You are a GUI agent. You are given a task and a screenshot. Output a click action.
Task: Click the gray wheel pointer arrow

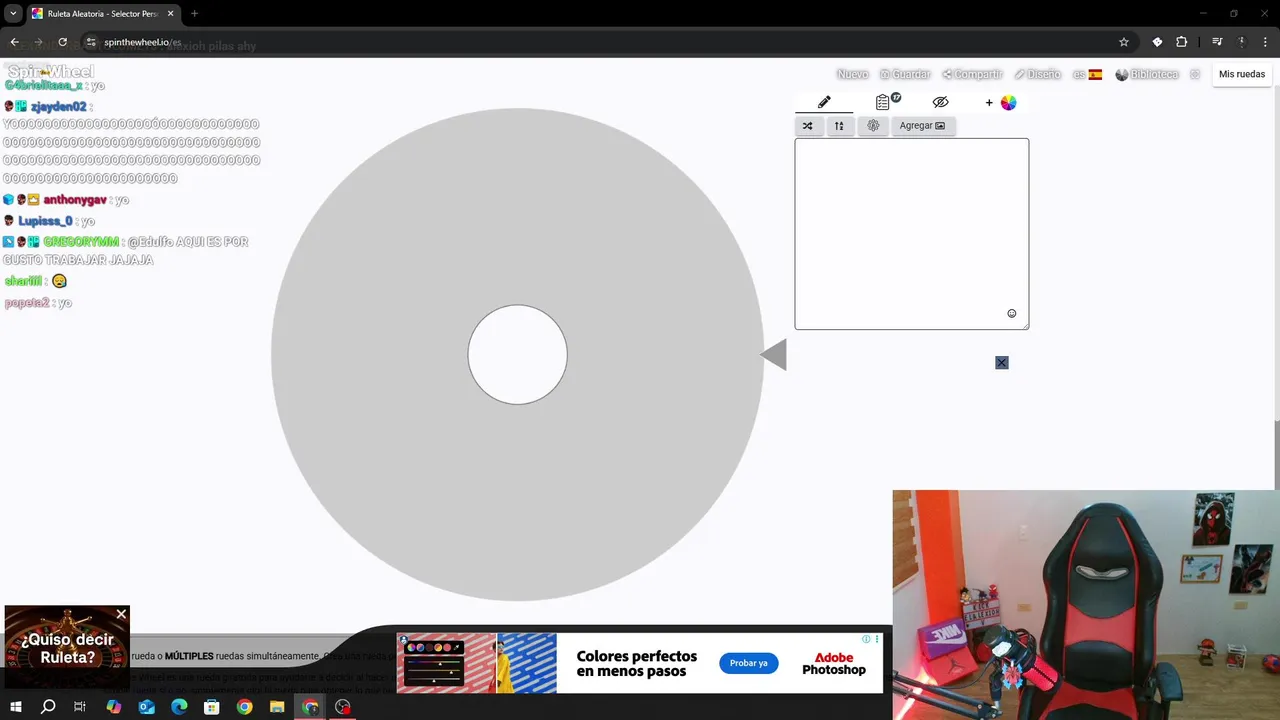[x=773, y=355]
